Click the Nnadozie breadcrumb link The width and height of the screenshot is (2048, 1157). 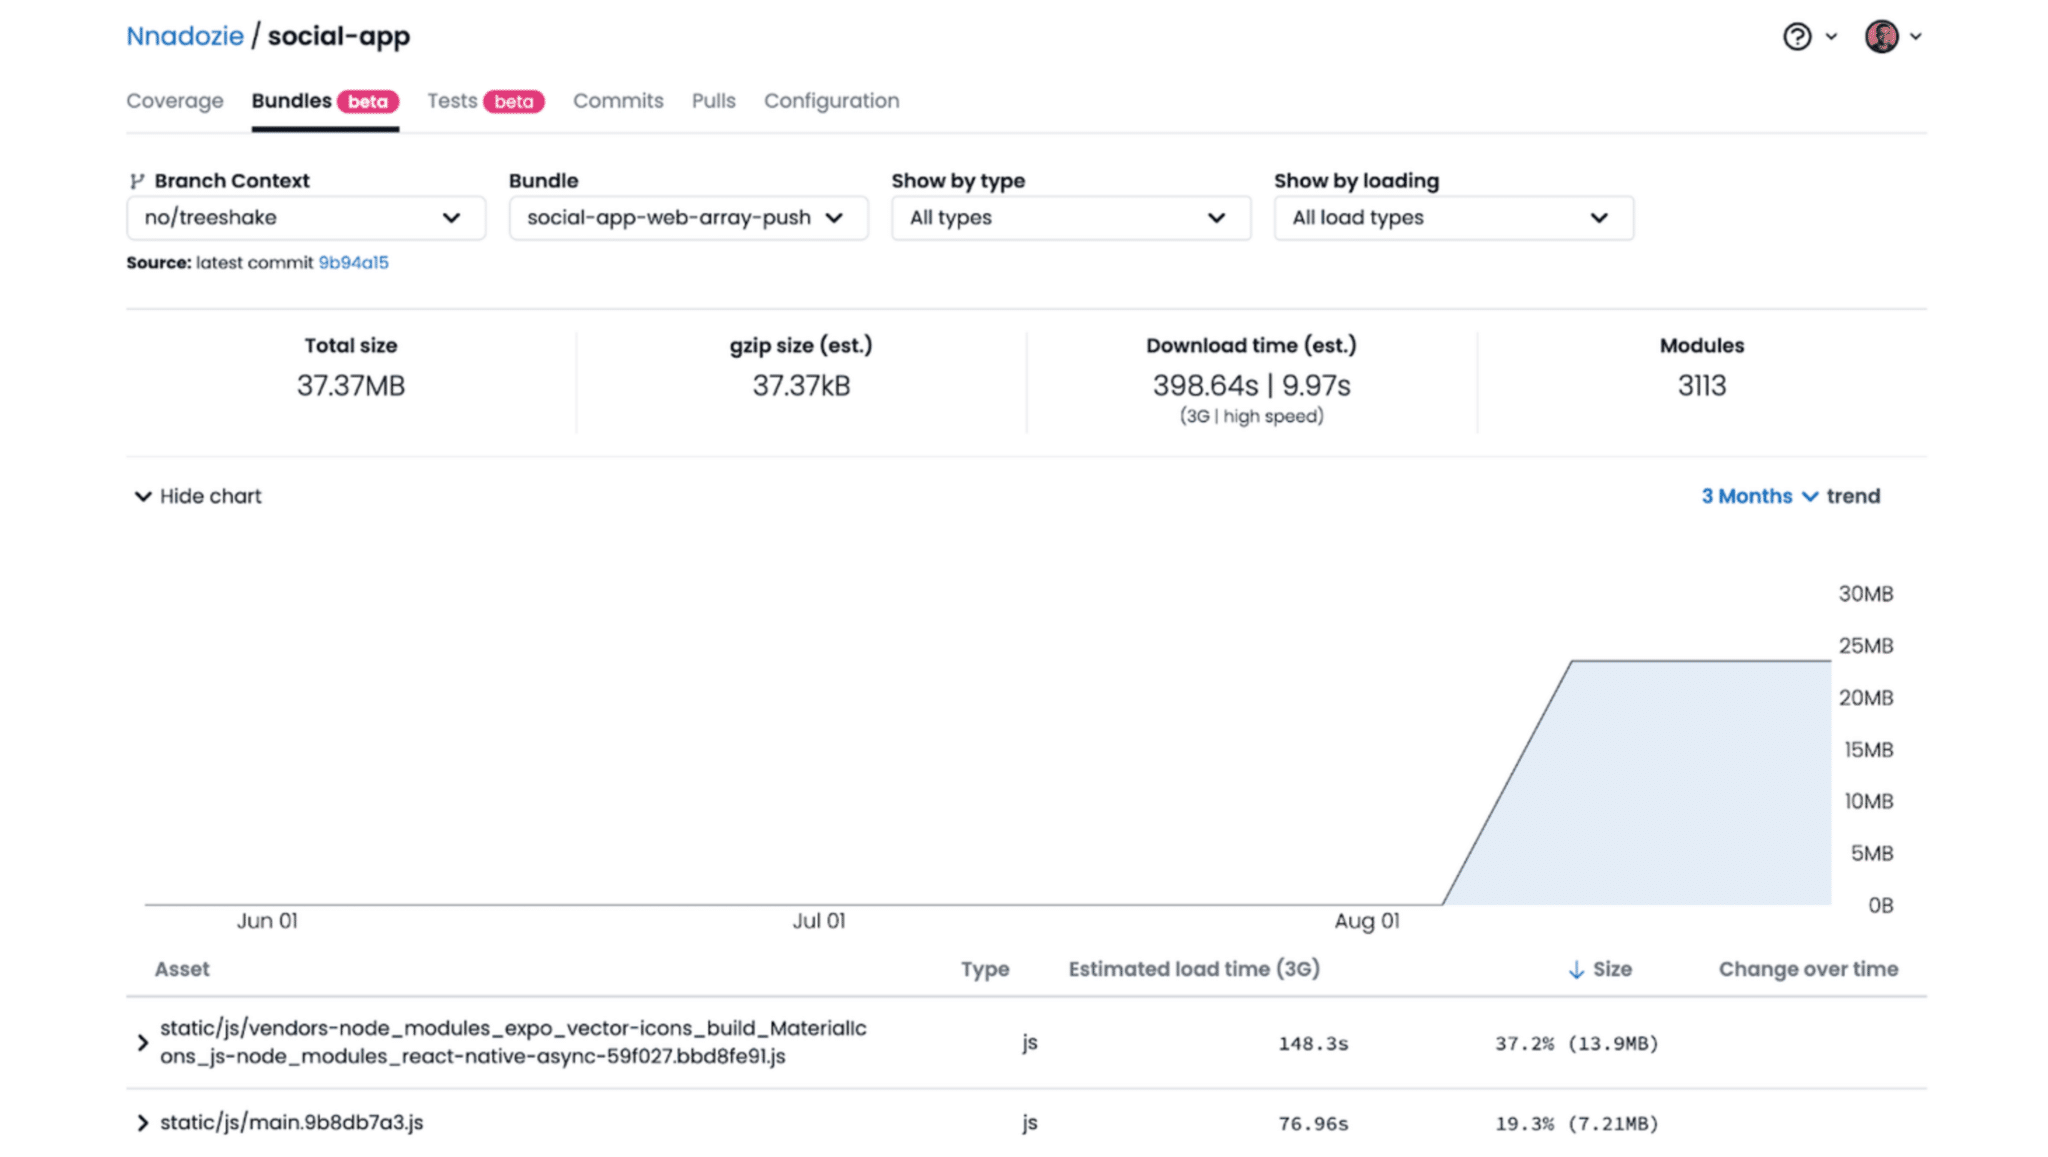pyautogui.click(x=184, y=35)
